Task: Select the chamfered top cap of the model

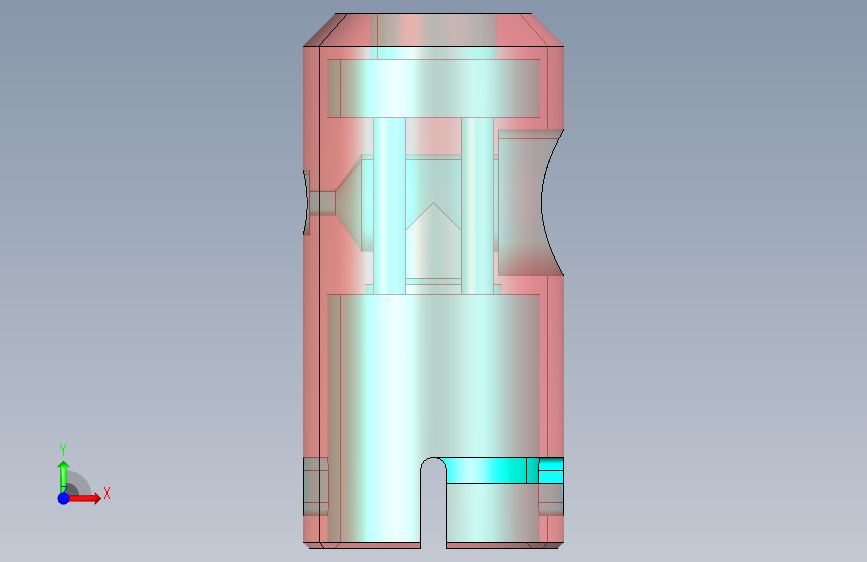Action: click(x=434, y=29)
